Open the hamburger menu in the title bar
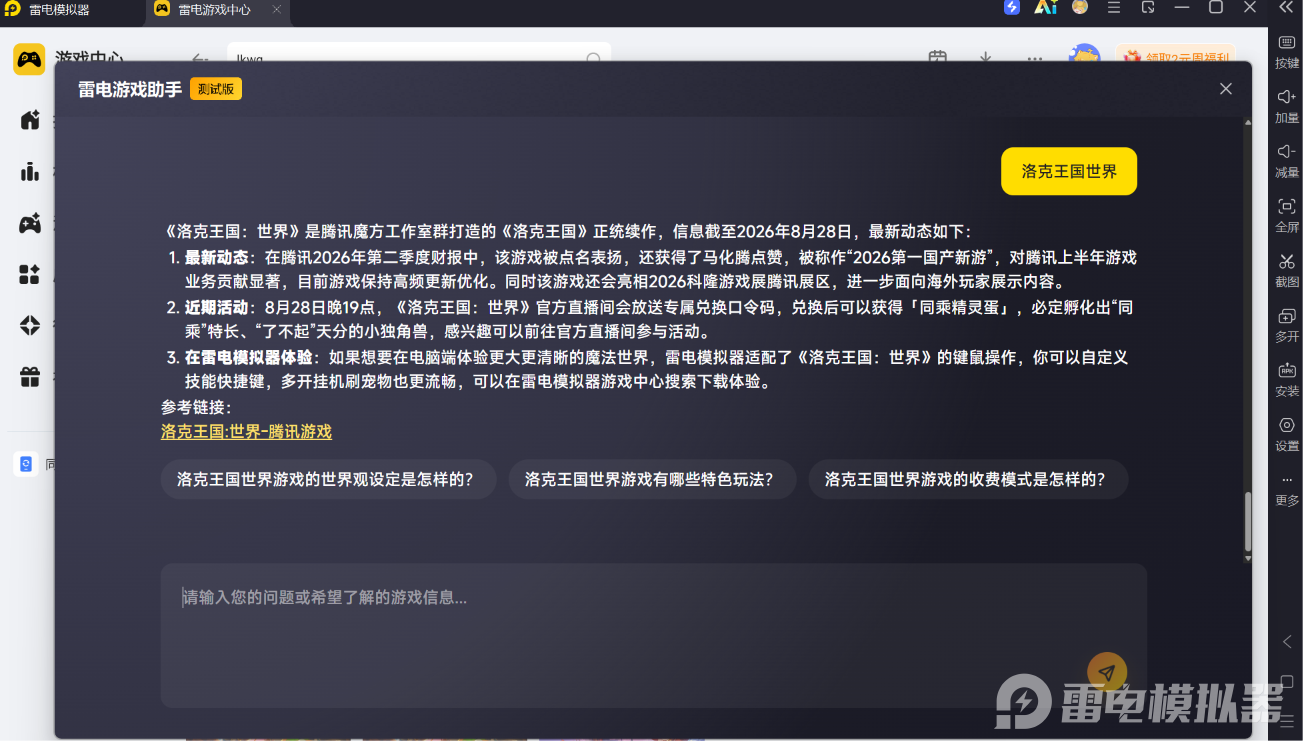Viewport: 1303px width, 741px height. pyautogui.click(x=1114, y=8)
